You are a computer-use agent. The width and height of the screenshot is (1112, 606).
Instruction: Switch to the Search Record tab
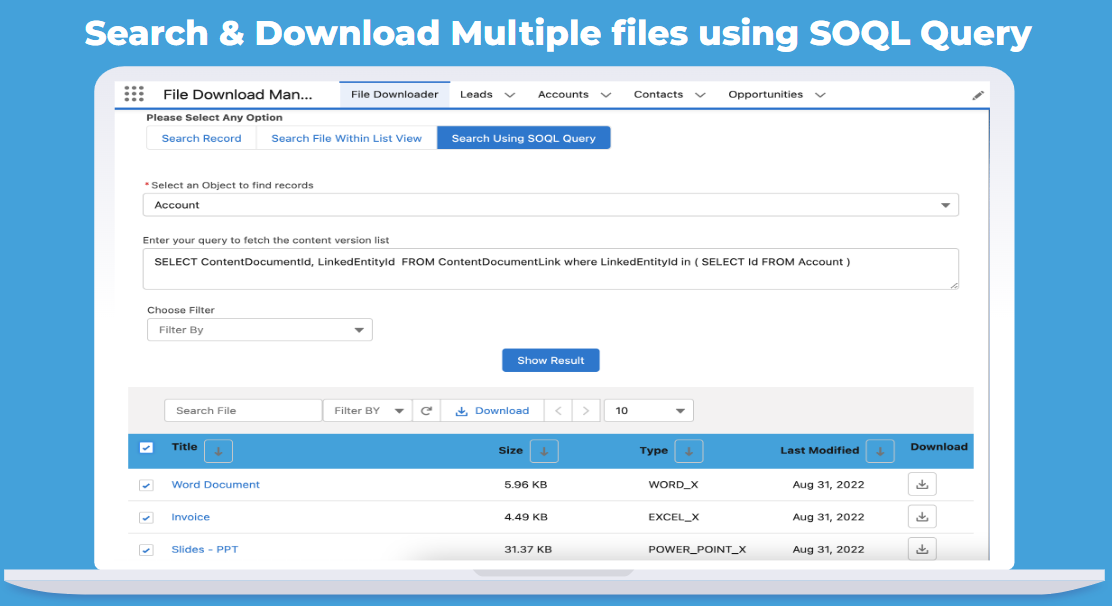201,137
